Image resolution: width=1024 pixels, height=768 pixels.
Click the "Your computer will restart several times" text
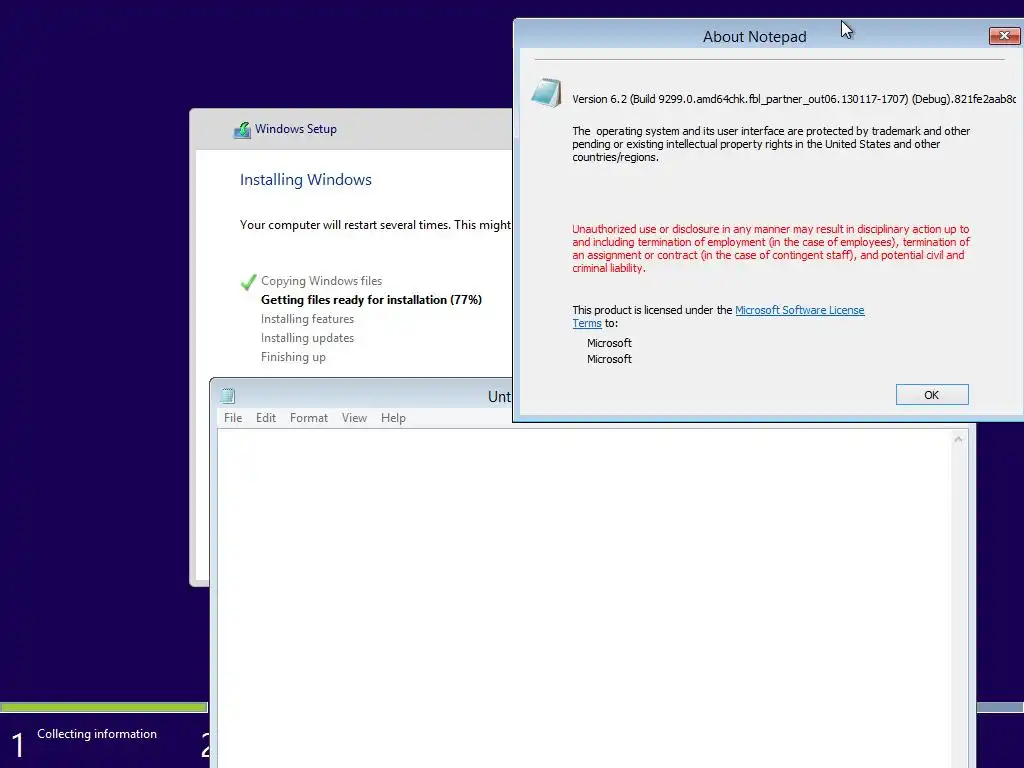[376, 225]
